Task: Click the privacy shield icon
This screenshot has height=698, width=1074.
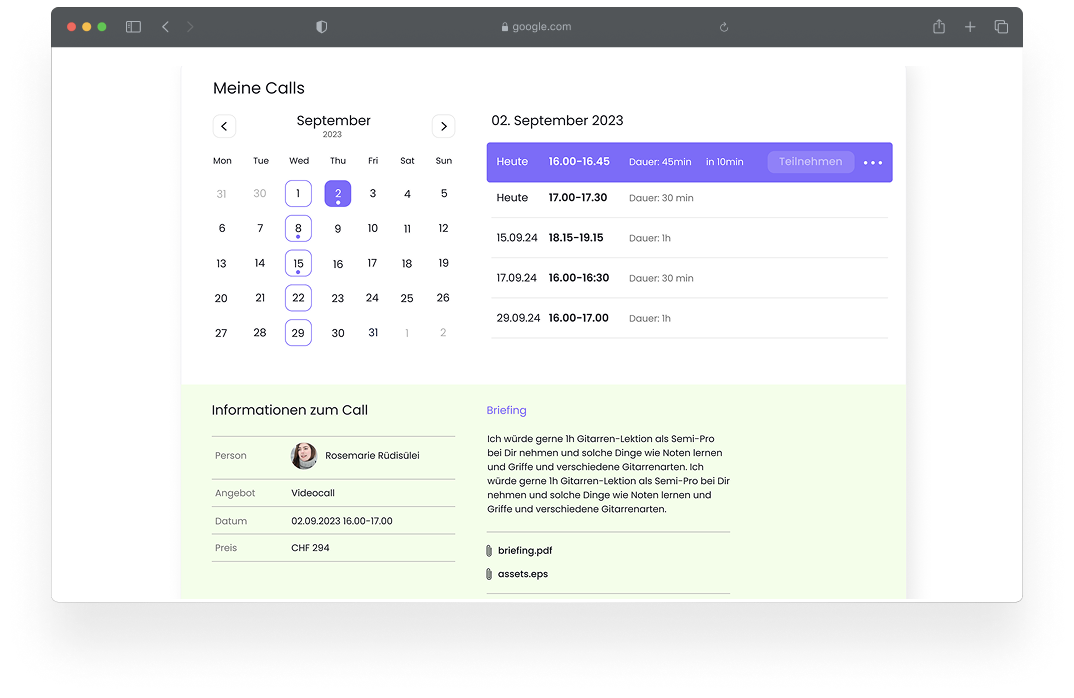Action: coord(321,27)
